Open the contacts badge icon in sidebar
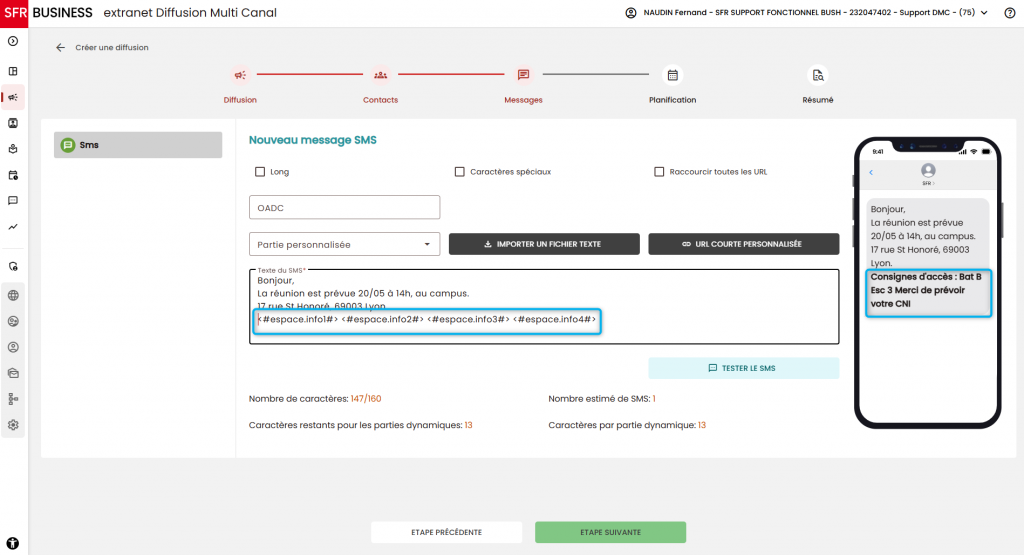1024x555 pixels. 13,123
